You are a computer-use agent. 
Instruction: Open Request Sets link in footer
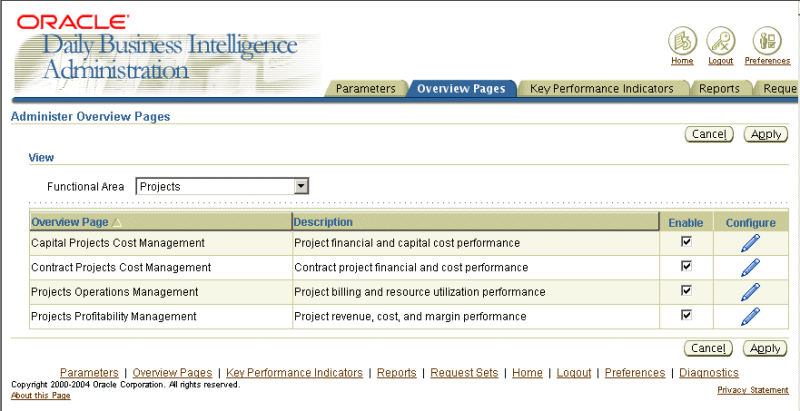coord(464,373)
